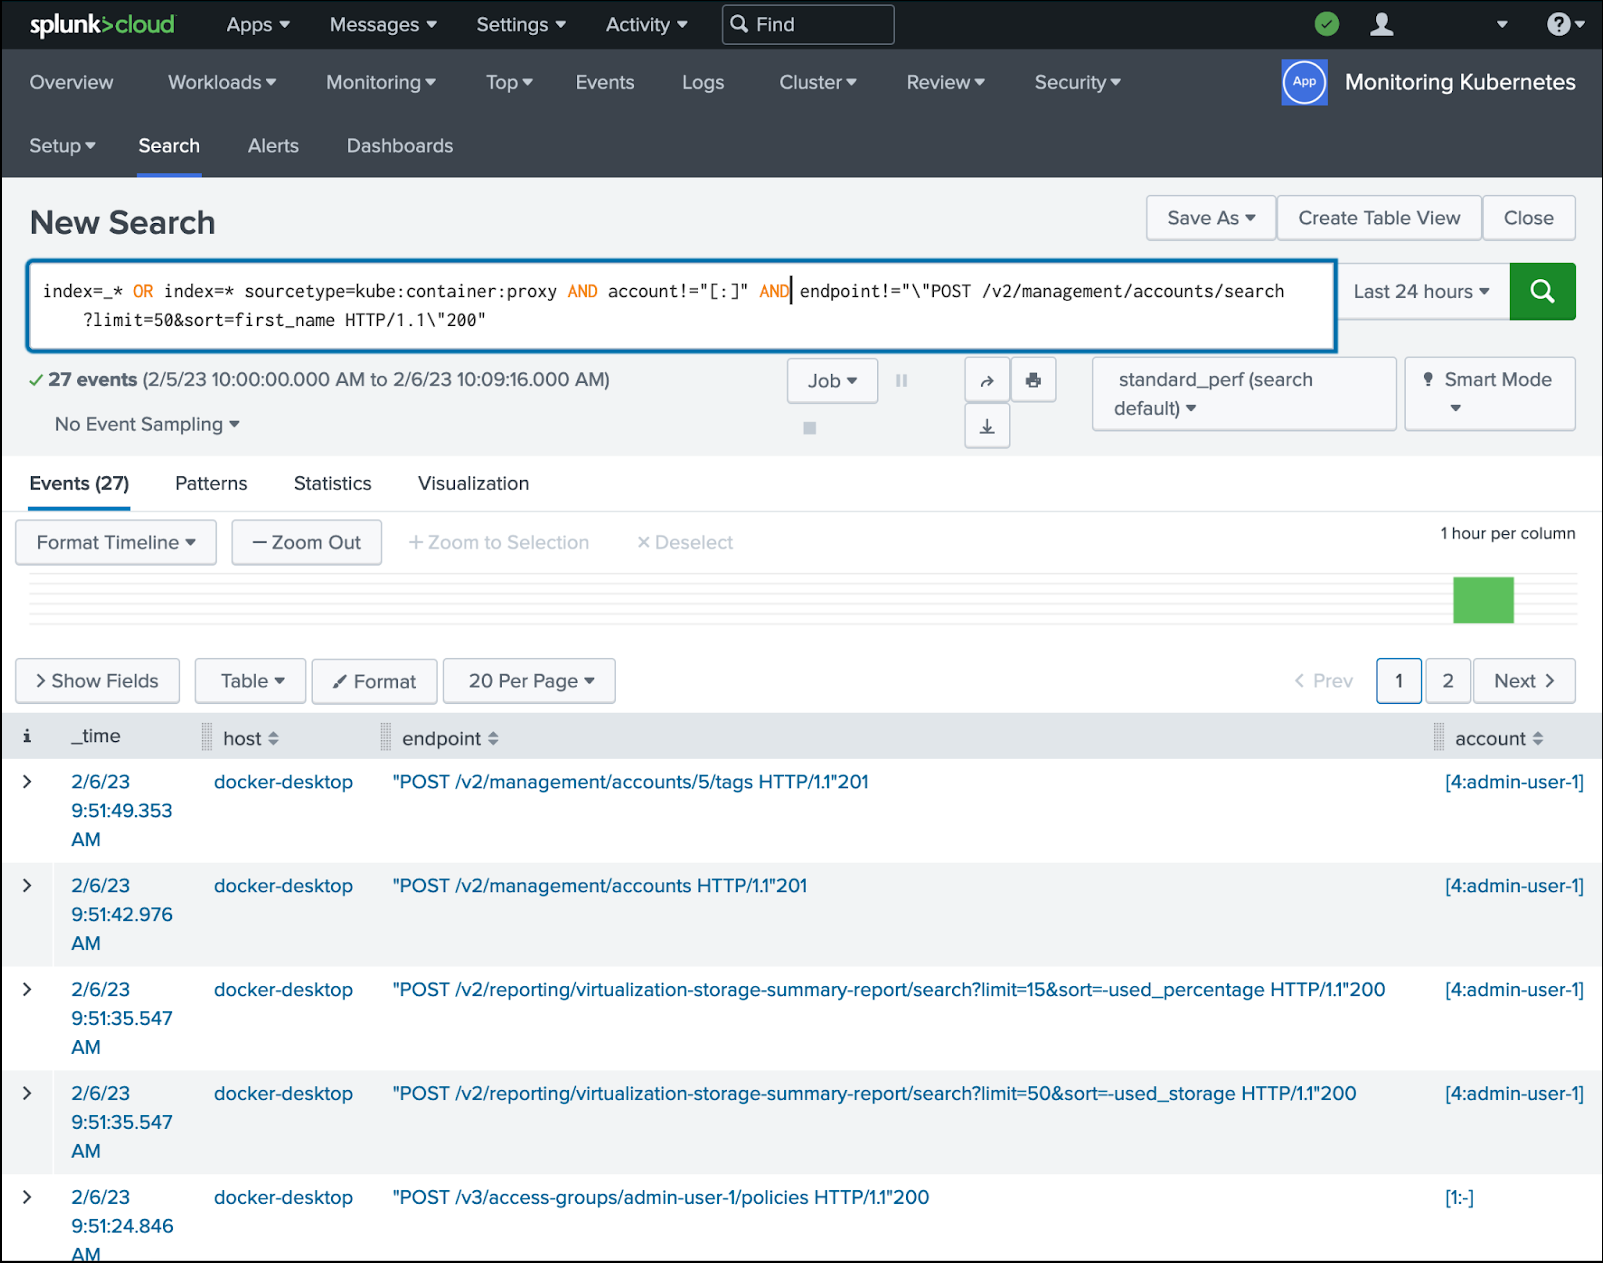Switch to the Statistics tab
Screen dimensions: 1603x1263
click(x=332, y=484)
